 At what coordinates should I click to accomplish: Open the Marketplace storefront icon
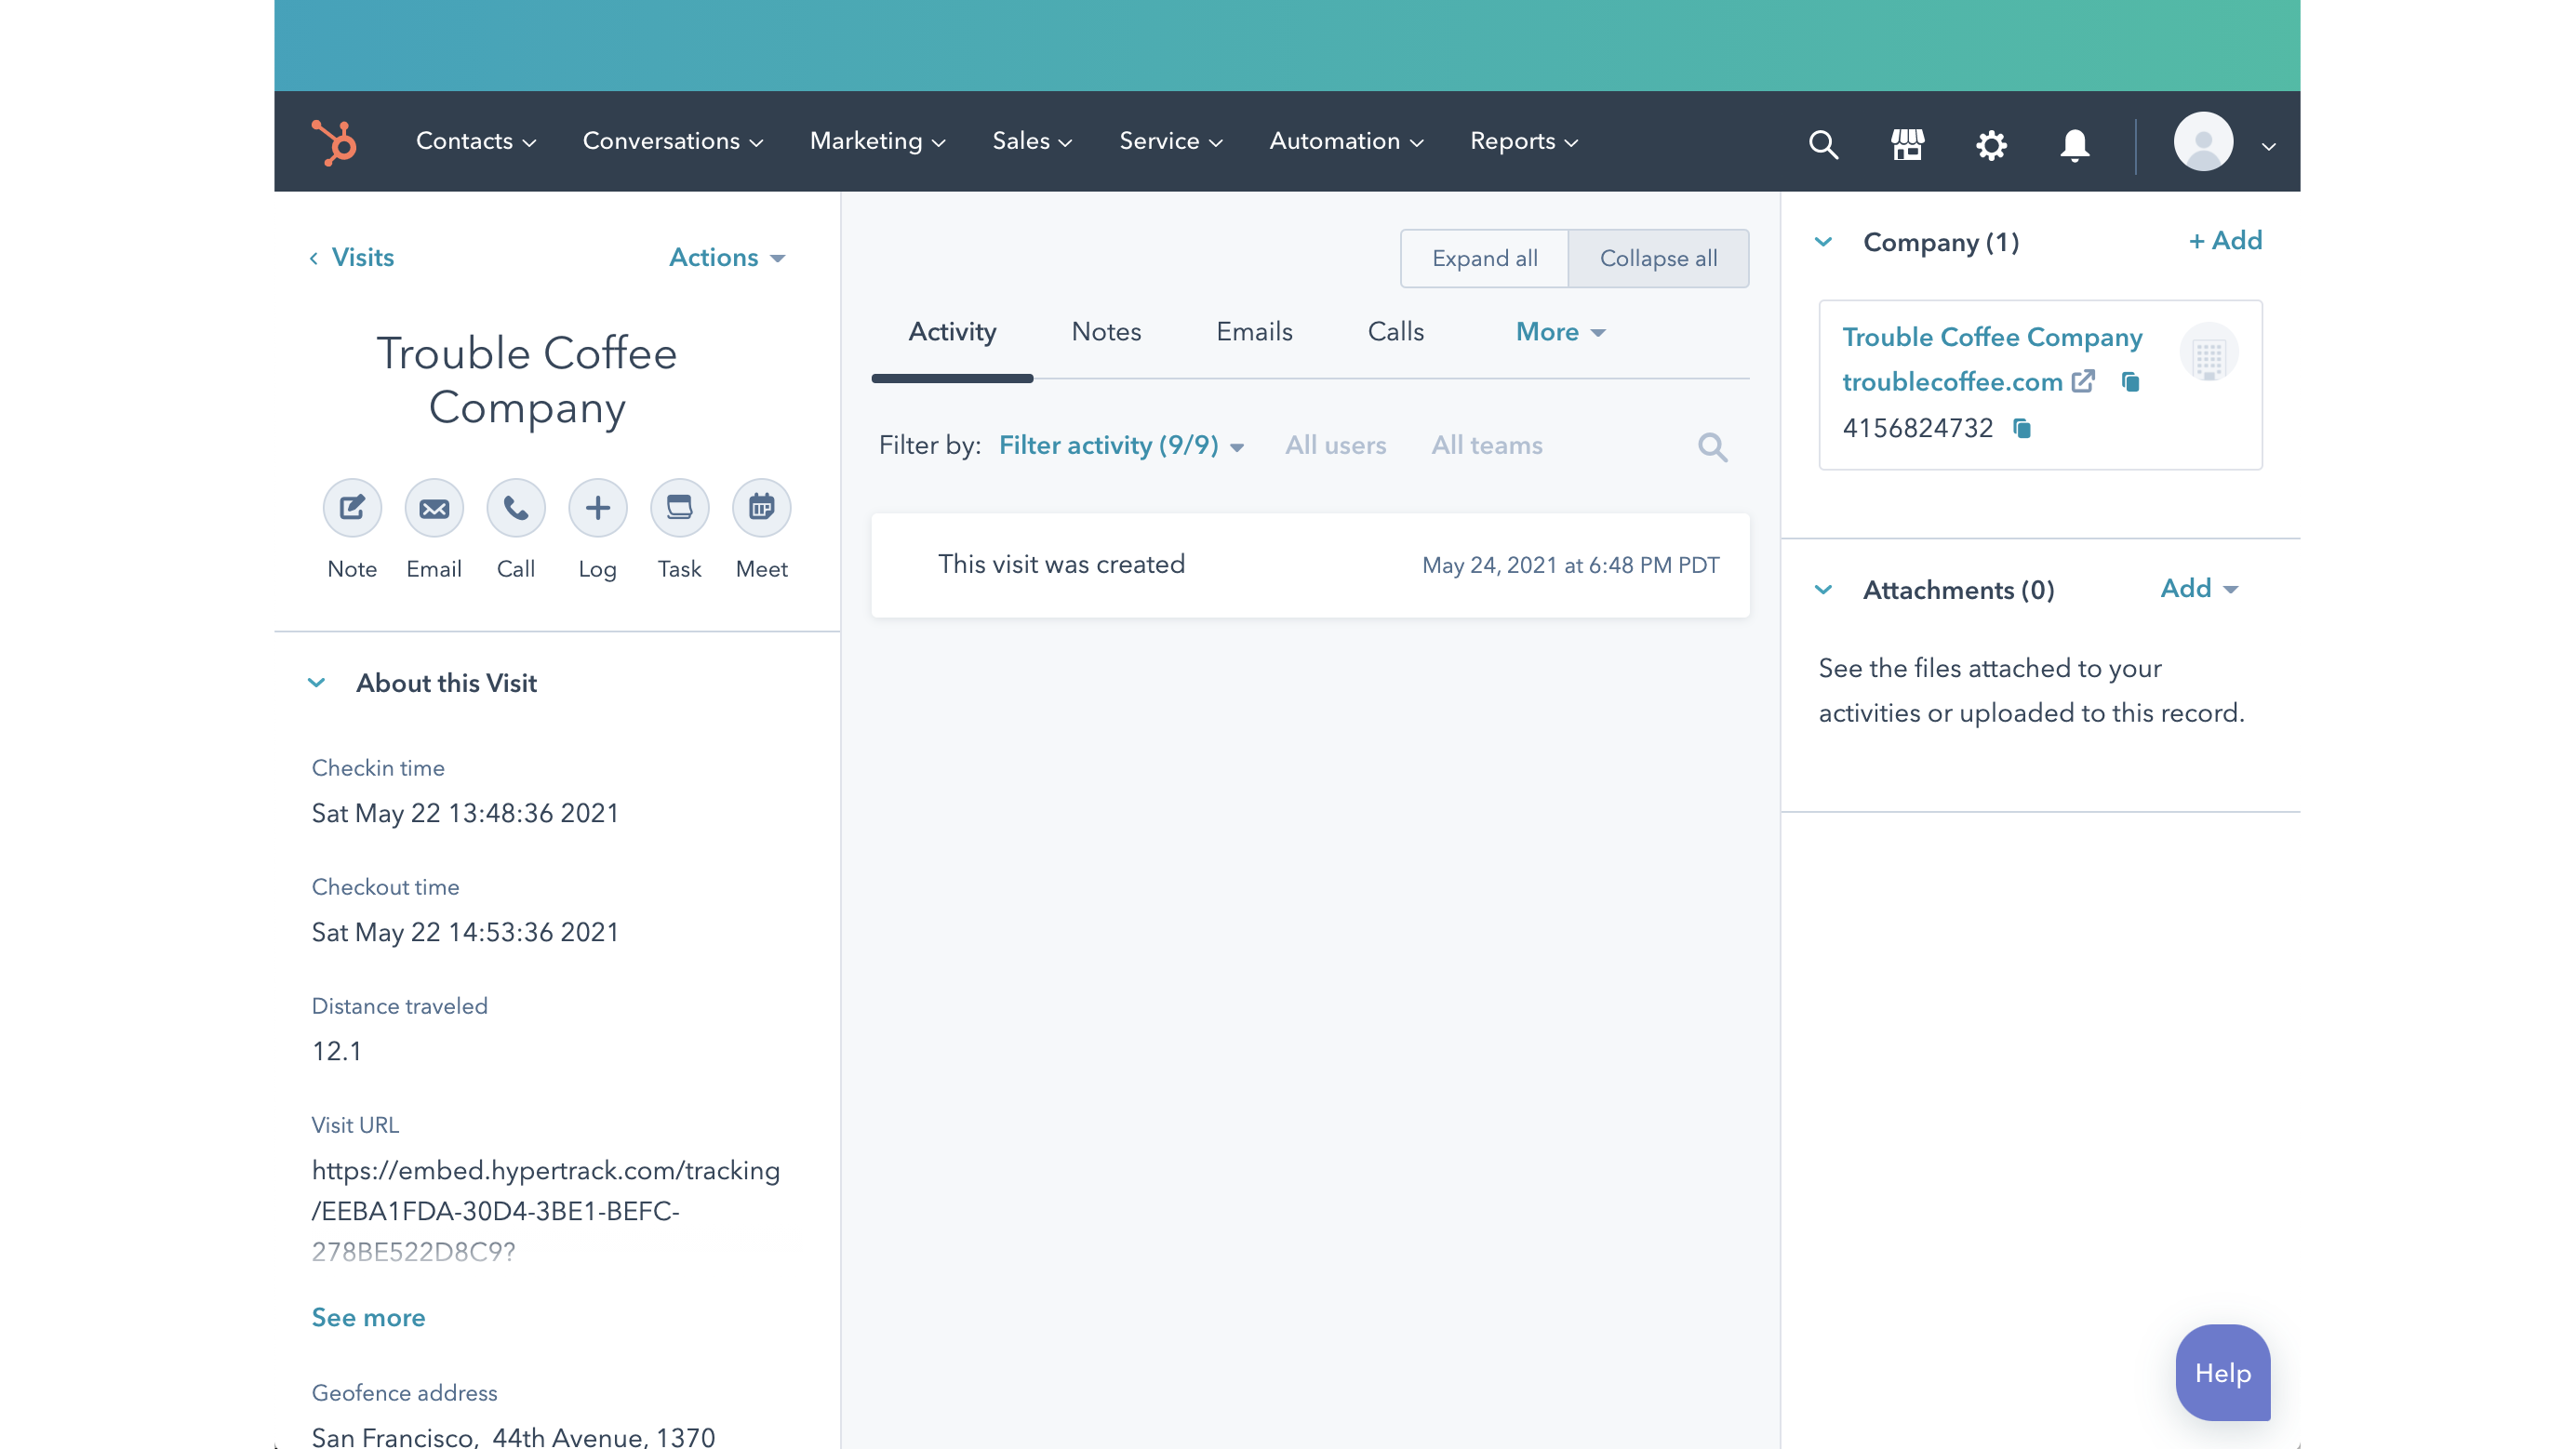click(x=1907, y=145)
